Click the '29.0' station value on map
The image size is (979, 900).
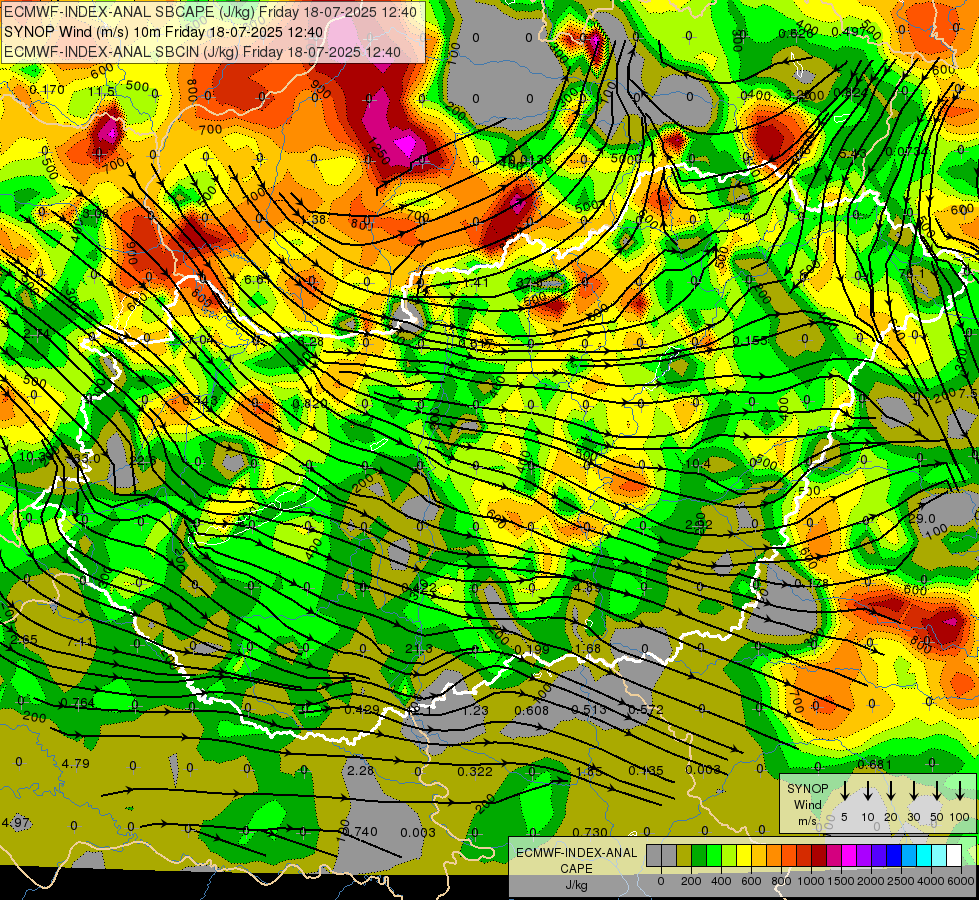(922, 518)
